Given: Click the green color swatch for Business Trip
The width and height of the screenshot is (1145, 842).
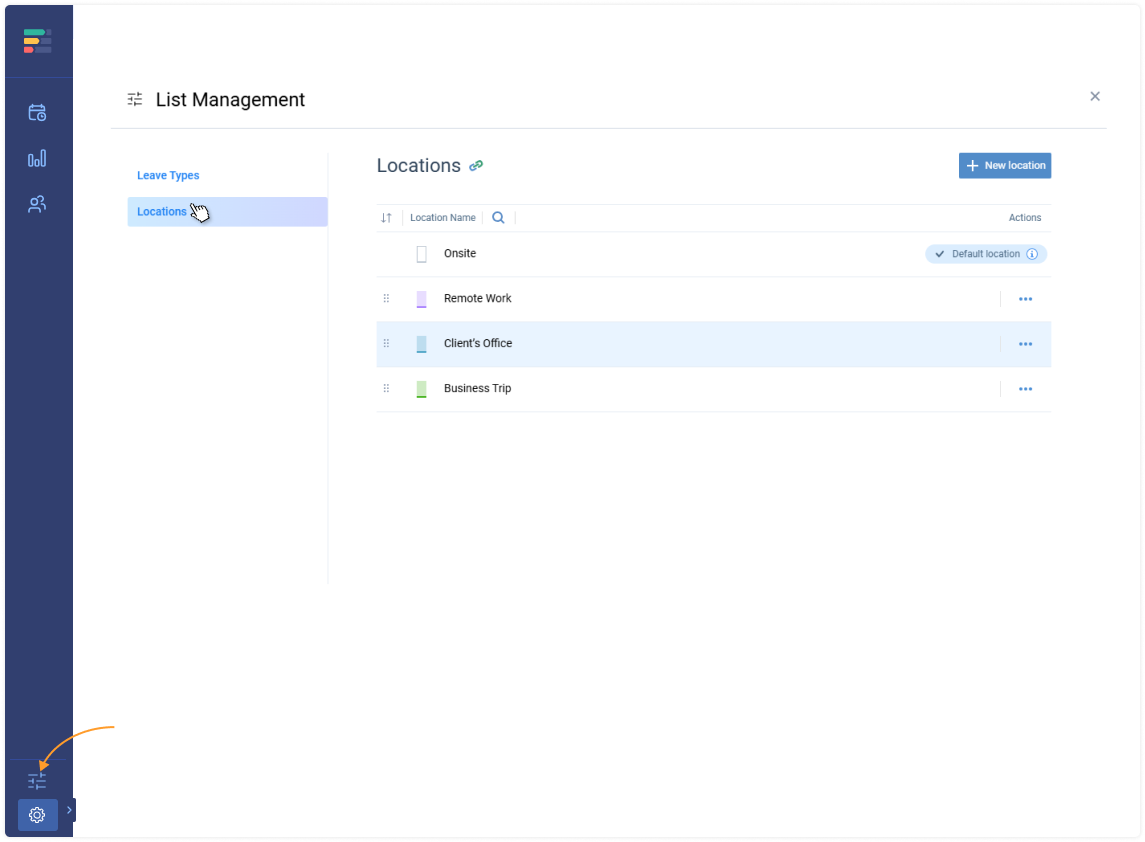Looking at the screenshot, I should [x=421, y=389].
